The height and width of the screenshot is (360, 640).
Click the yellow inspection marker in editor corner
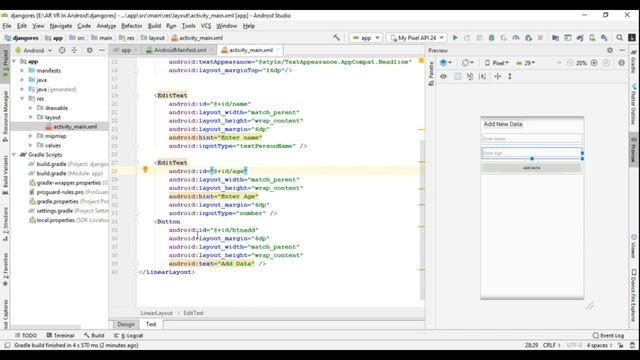point(421,61)
